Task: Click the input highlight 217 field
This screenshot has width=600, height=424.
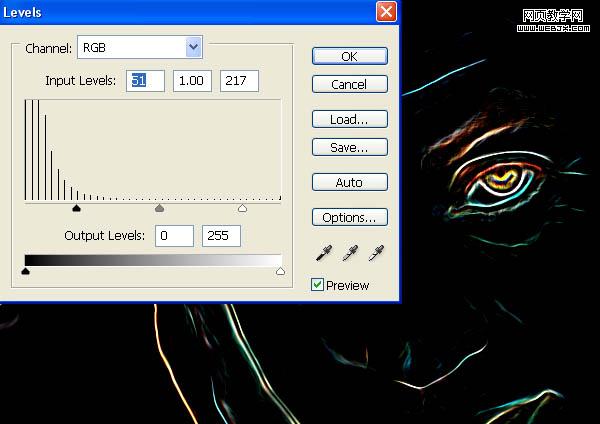Action: click(239, 80)
